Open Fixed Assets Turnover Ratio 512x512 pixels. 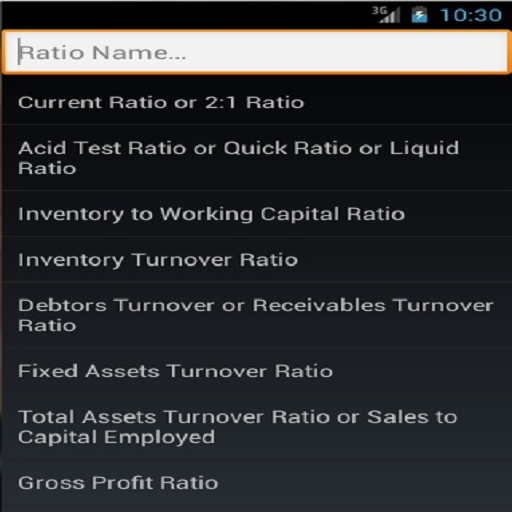[256, 371]
